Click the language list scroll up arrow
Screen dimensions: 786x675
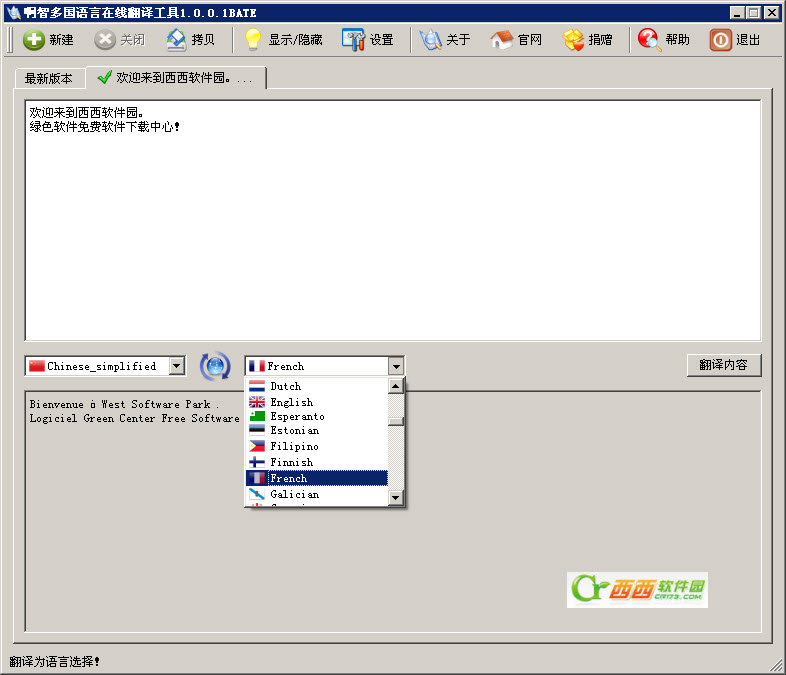point(396,386)
